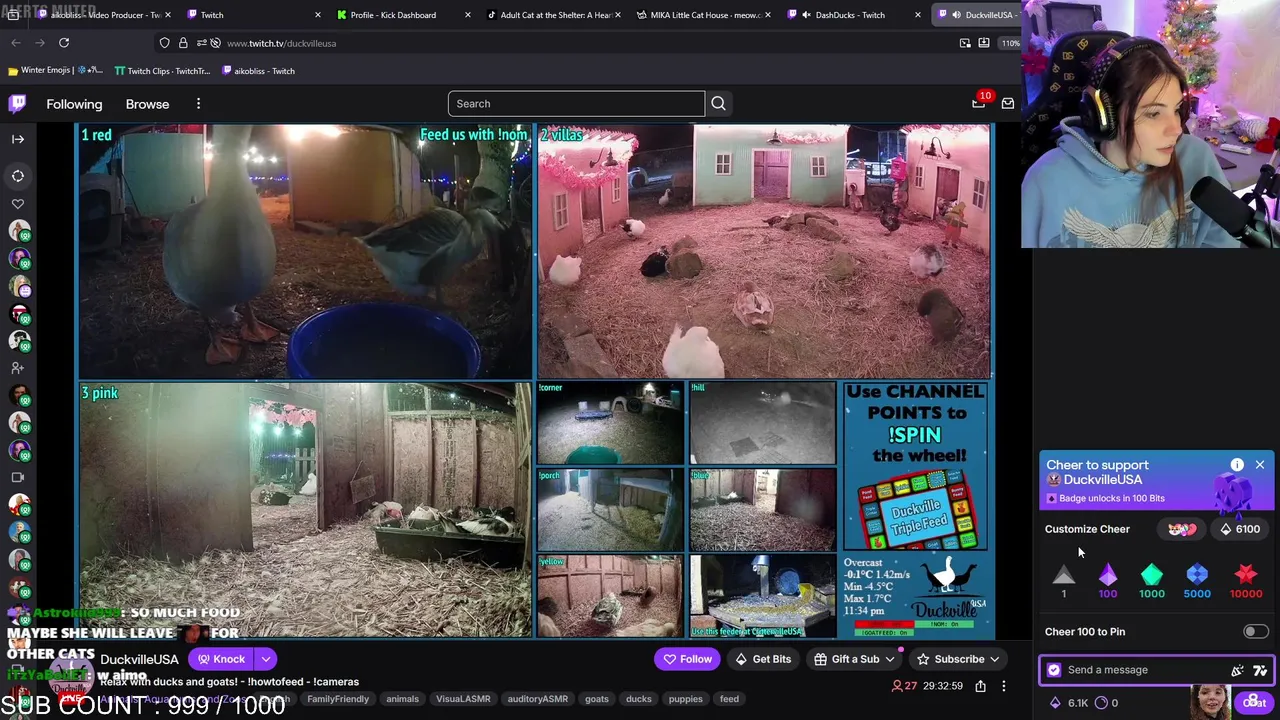Select the 5000 bit blue cheermote
Image resolution: width=1280 pixels, height=720 pixels.
(1197, 581)
